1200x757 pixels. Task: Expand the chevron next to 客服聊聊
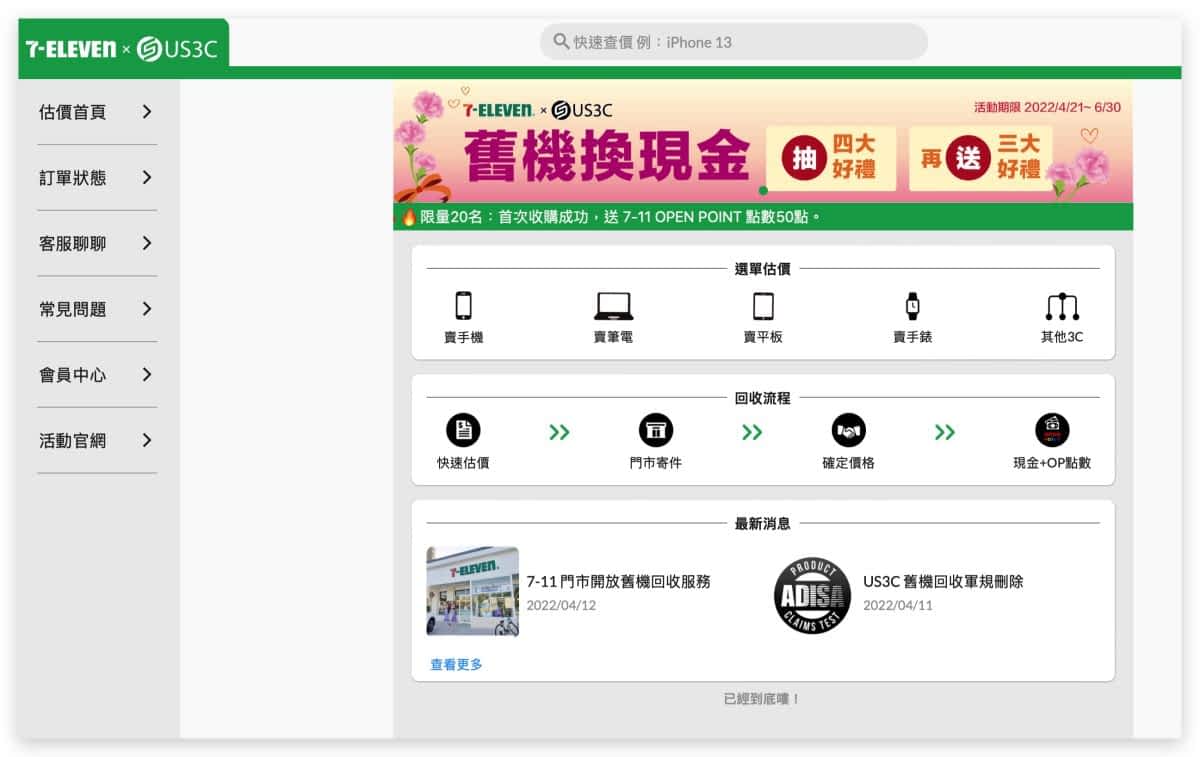(x=147, y=243)
